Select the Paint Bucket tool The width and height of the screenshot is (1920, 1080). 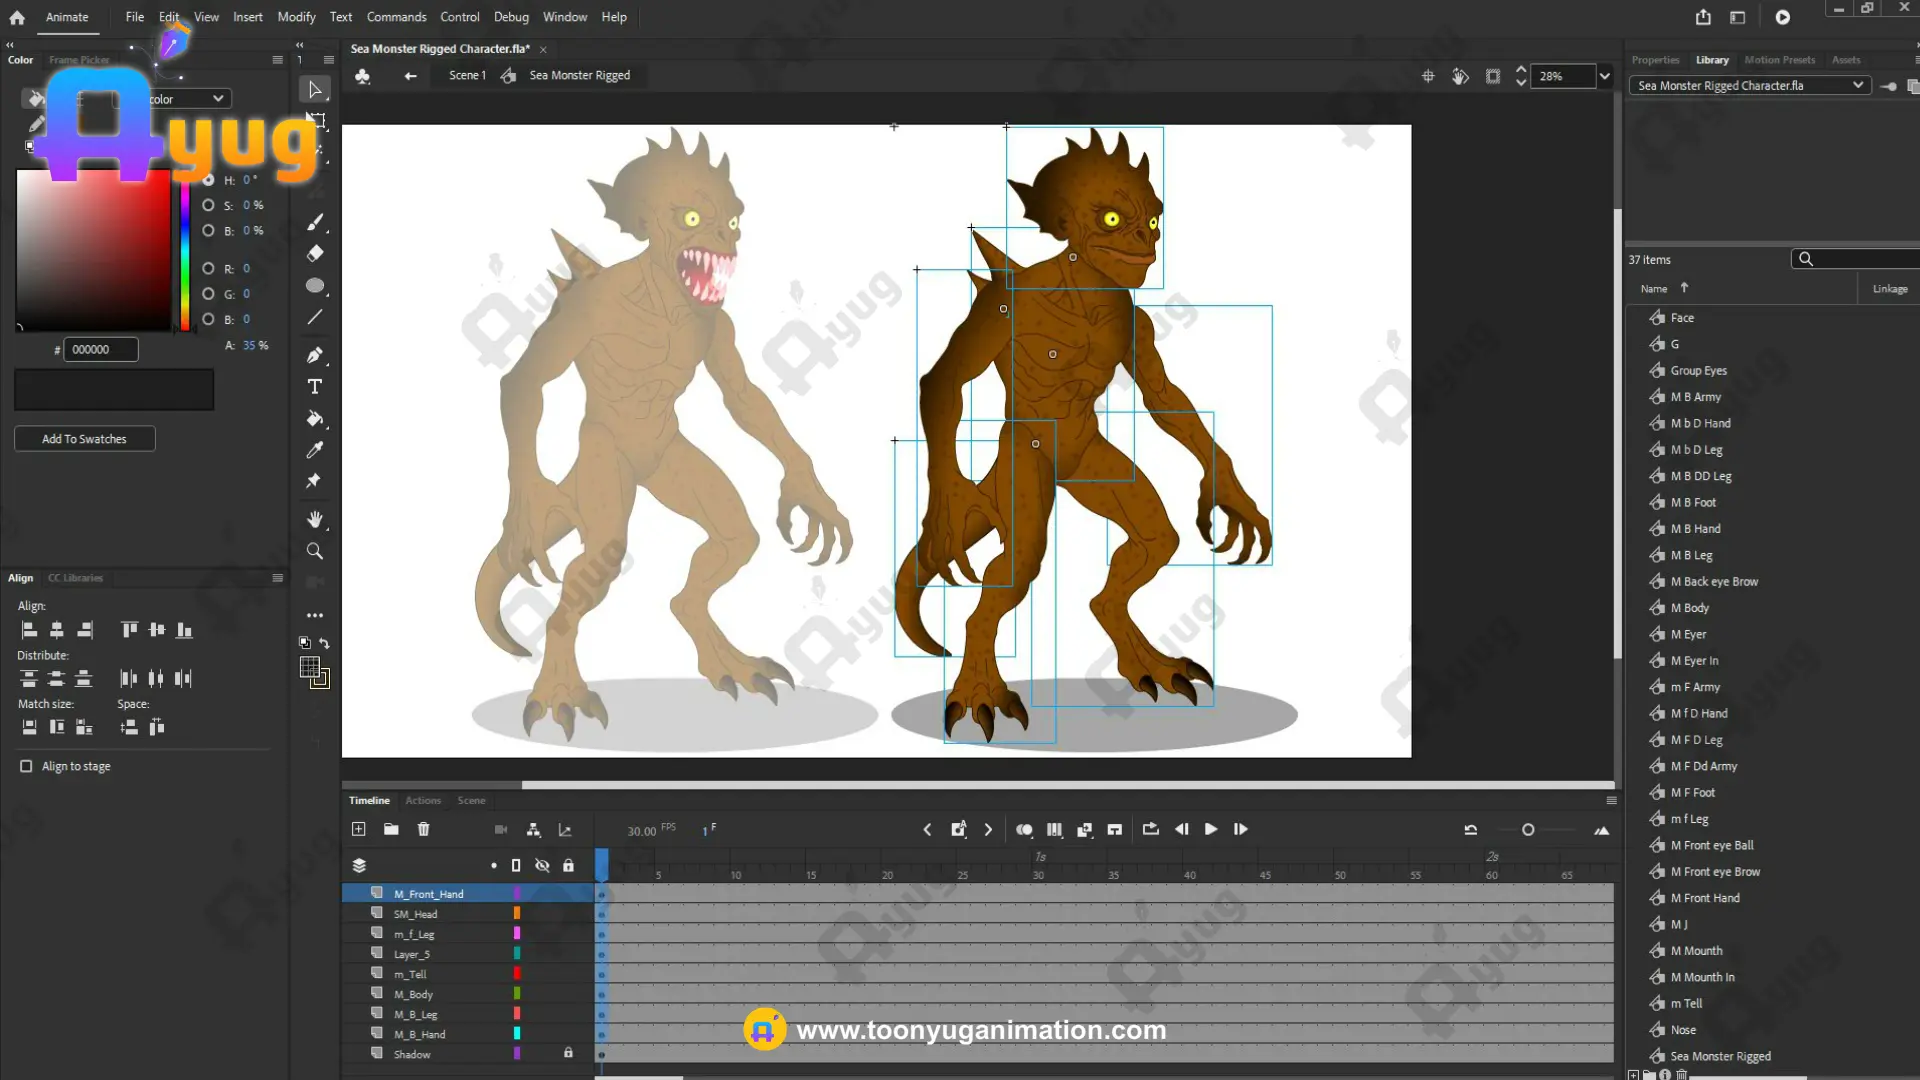(x=315, y=419)
